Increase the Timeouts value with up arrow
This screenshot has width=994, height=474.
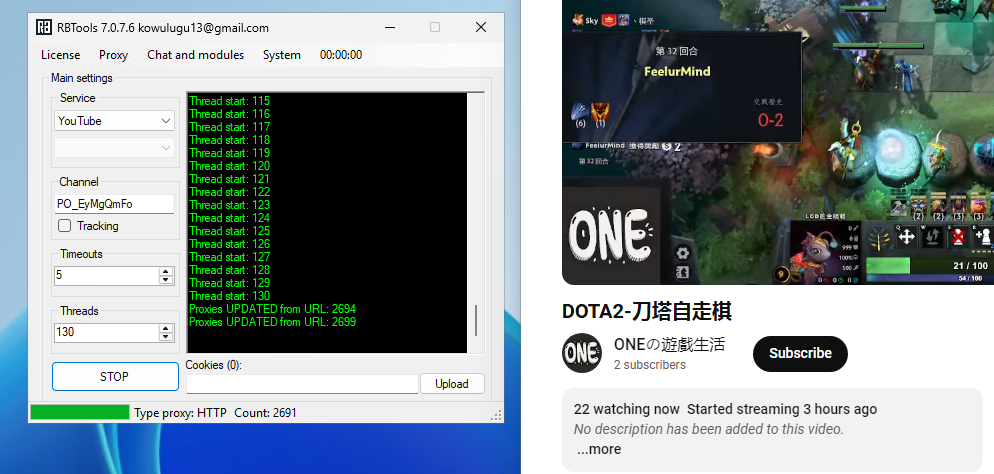pos(165,271)
